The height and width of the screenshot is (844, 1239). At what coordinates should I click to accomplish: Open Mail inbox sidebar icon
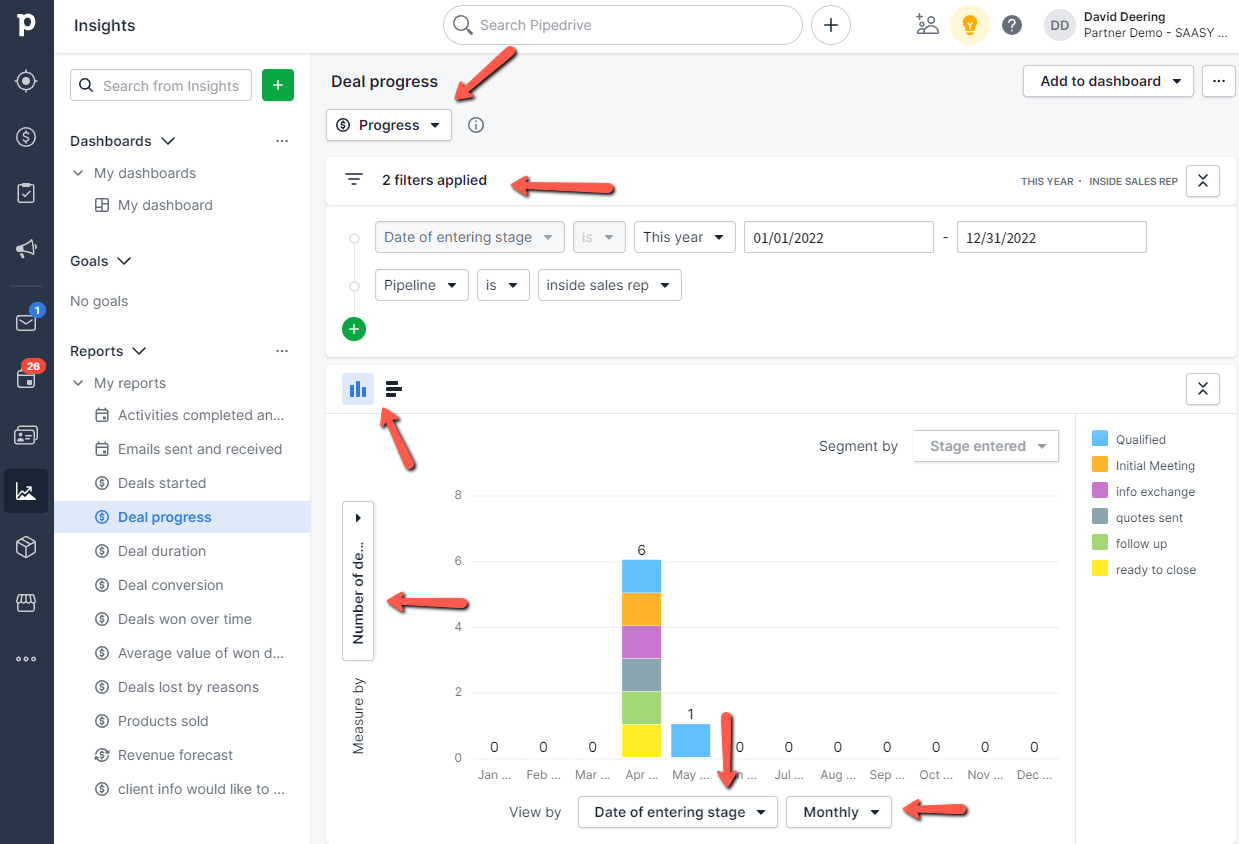point(26,322)
